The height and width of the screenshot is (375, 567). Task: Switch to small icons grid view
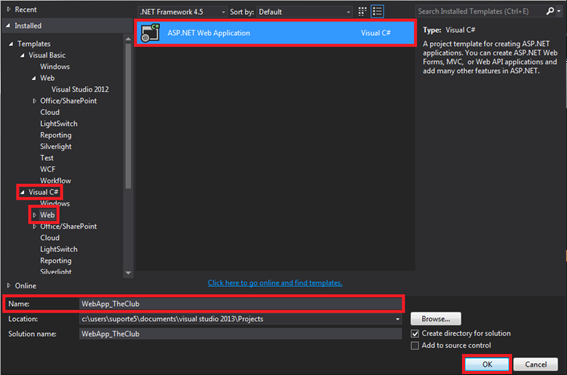[x=362, y=12]
